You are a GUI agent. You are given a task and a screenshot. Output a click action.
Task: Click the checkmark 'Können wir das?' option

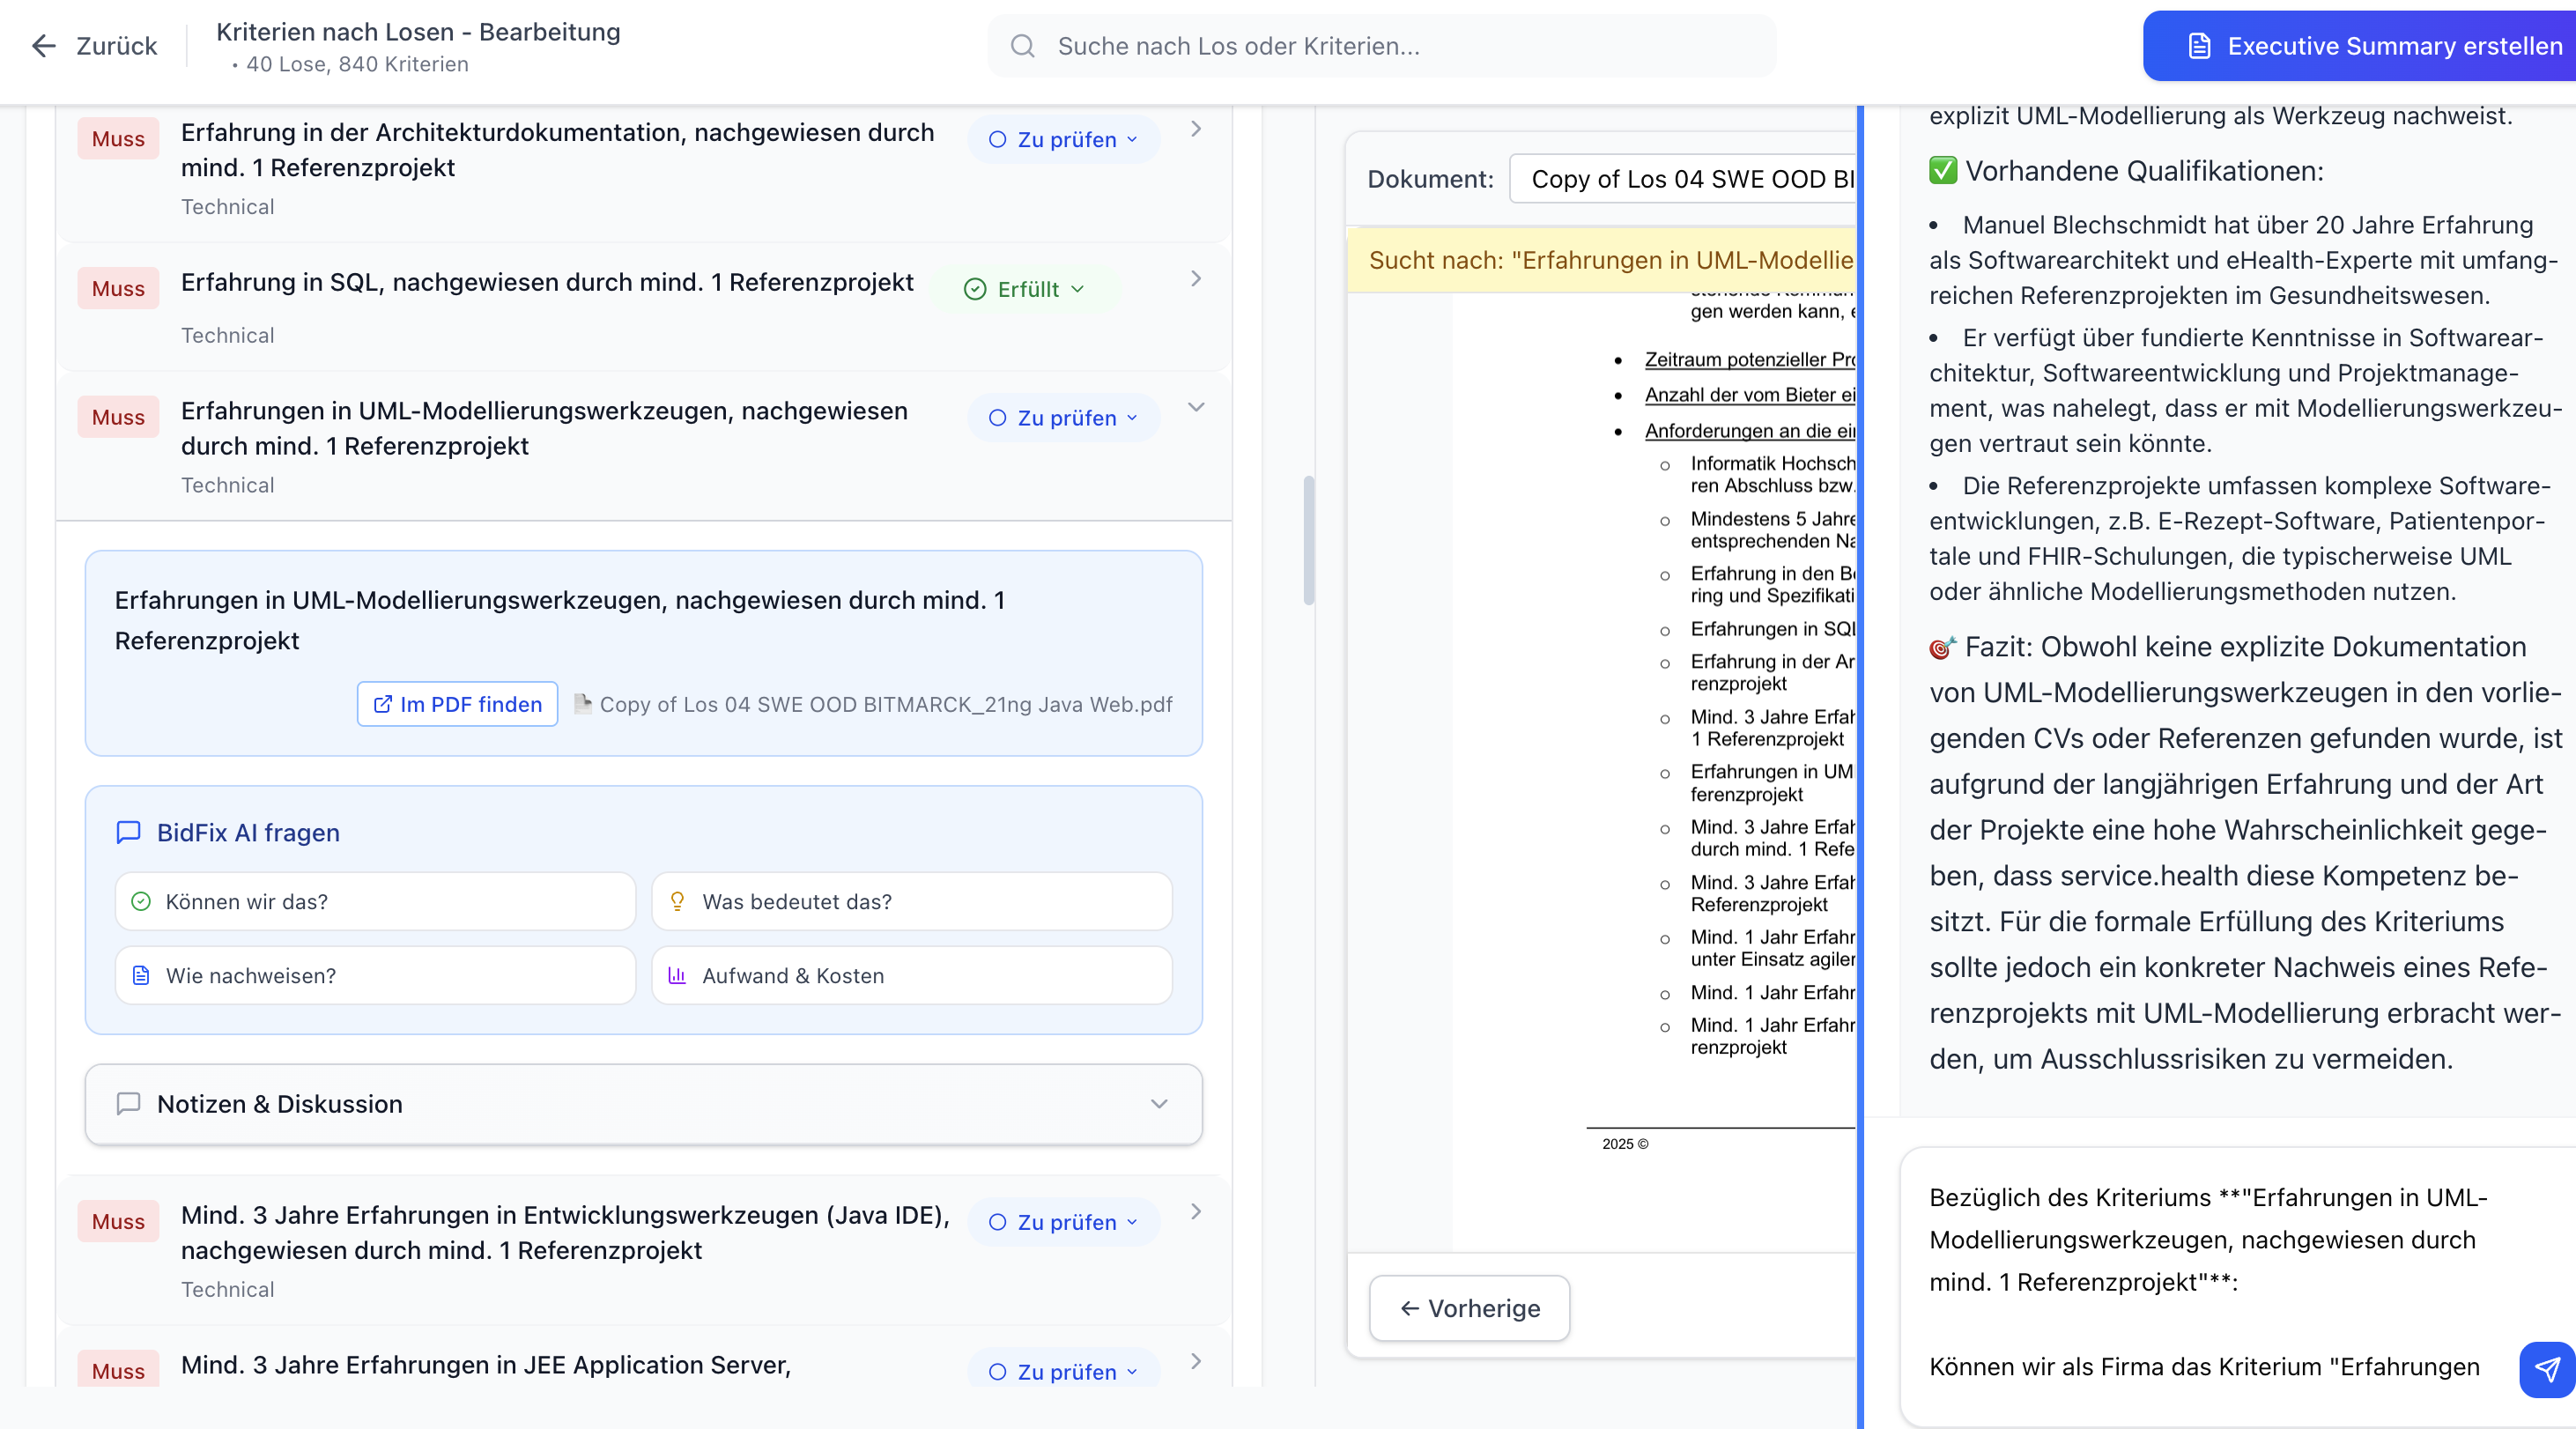[375, 901]
